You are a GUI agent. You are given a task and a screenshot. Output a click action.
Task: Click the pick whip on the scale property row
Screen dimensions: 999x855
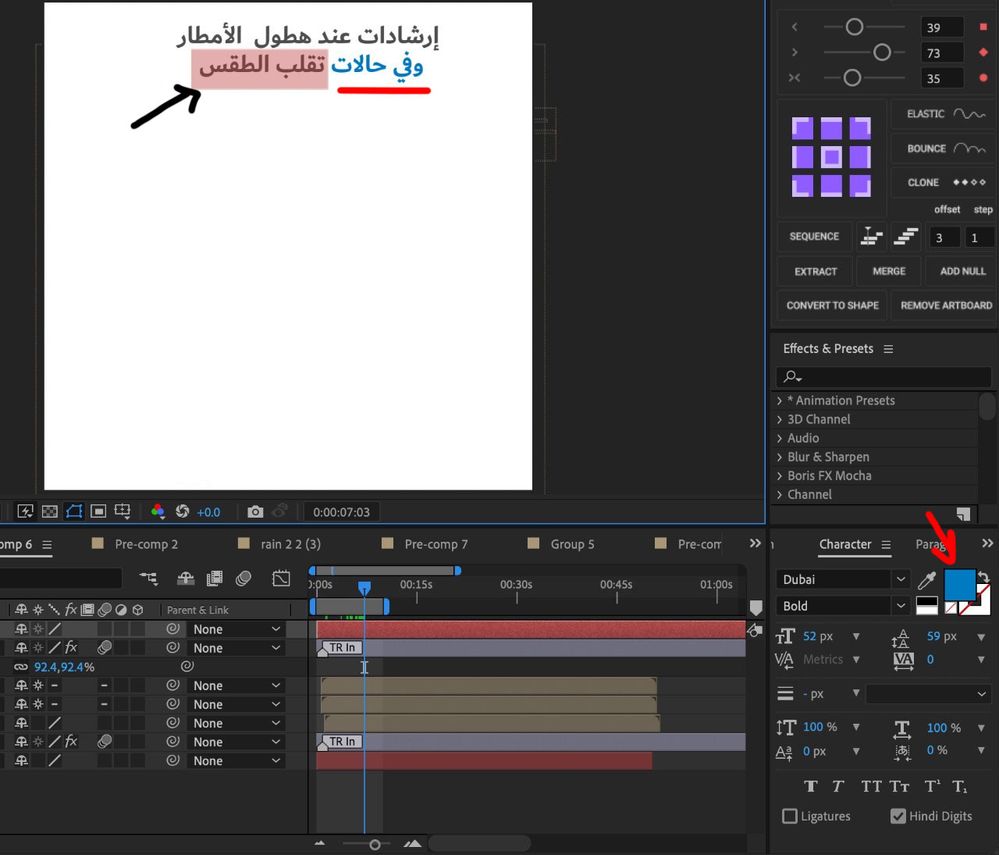pyautogui.click(x=187, y=666)
